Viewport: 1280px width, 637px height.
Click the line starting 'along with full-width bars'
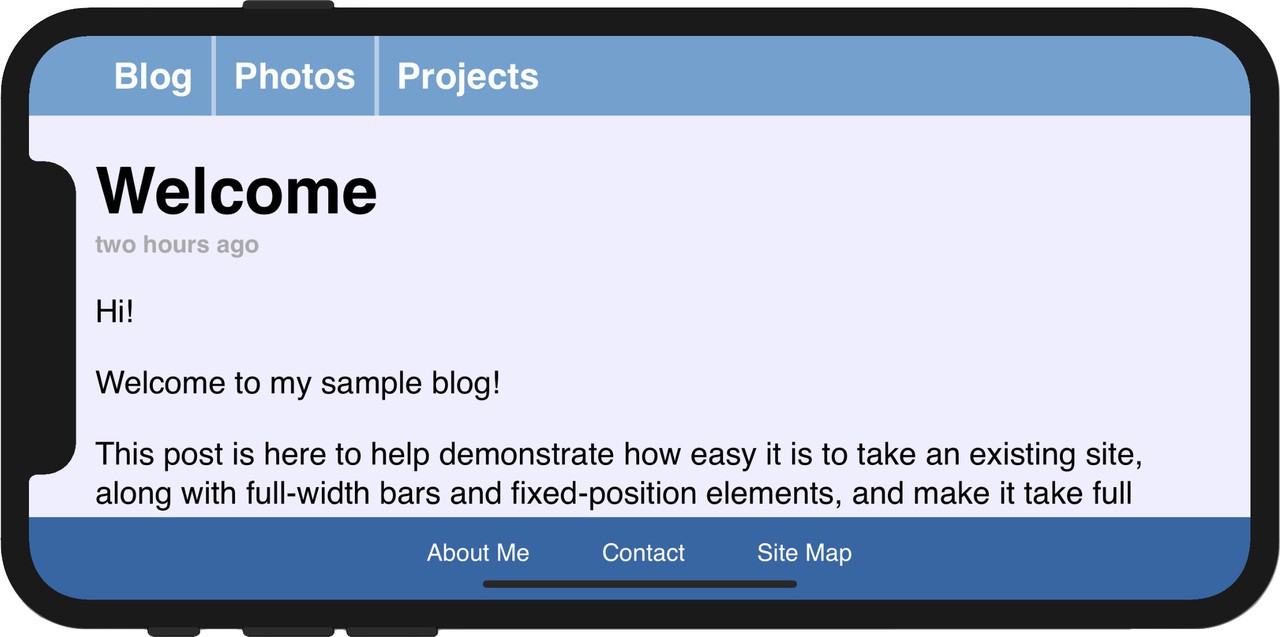[613, 494]
